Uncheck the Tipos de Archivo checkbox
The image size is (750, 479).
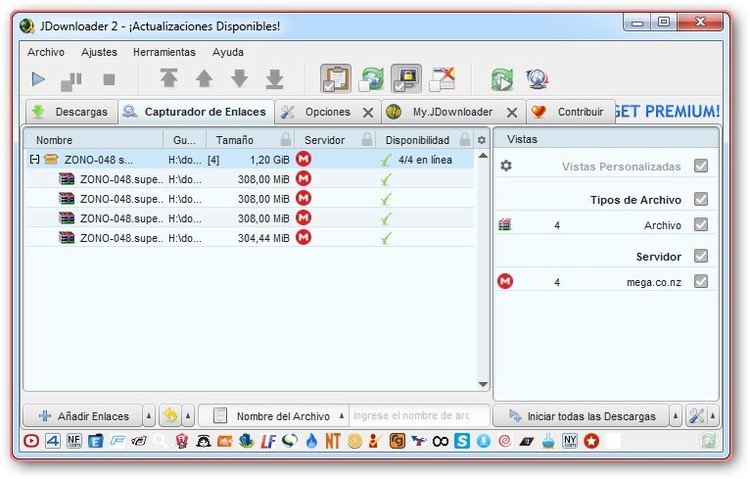tap(701, 199)
